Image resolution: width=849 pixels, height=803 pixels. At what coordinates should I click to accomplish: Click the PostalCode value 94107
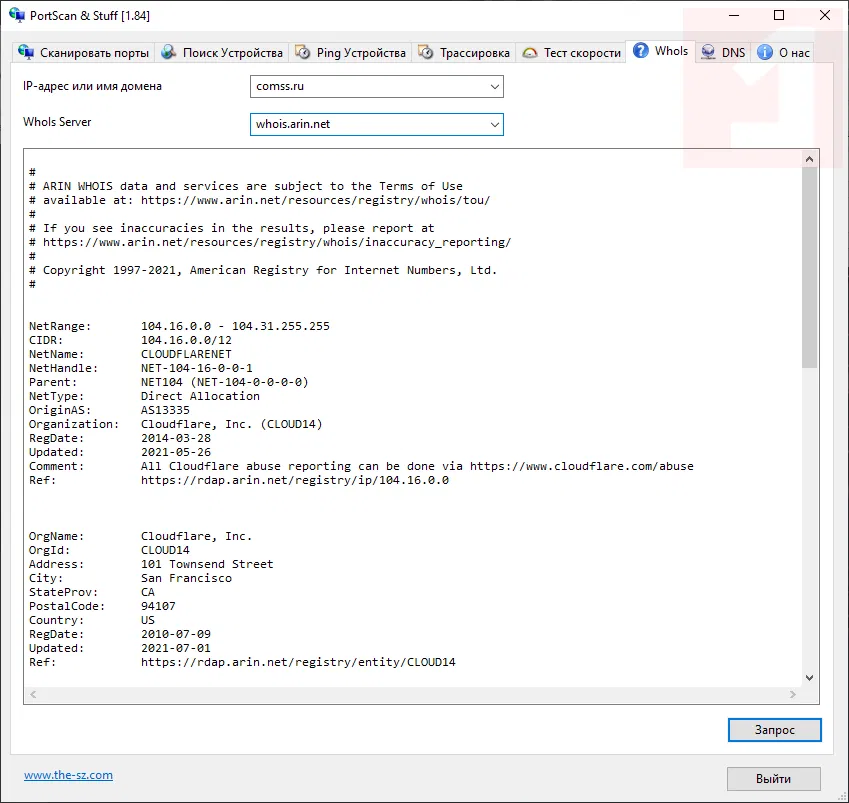[x=158, y=606]
